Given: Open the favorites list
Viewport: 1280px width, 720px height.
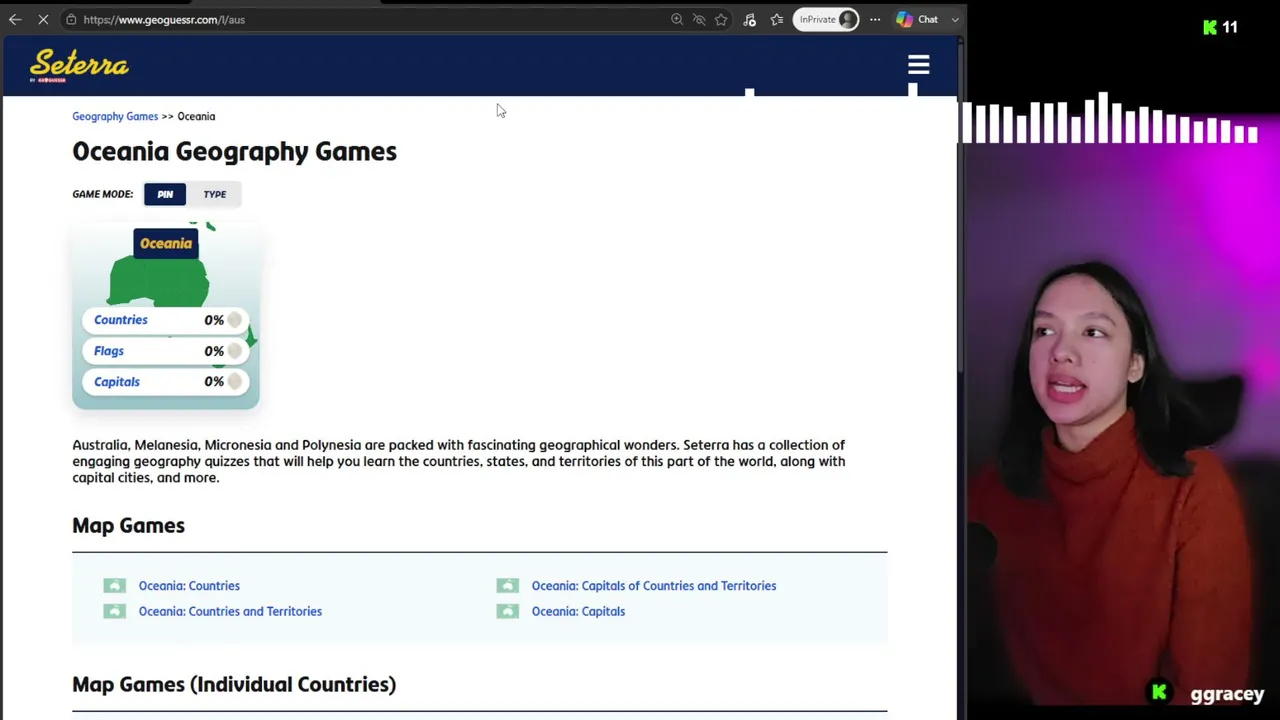Looking at the screenshot, I should pos(777,19).
